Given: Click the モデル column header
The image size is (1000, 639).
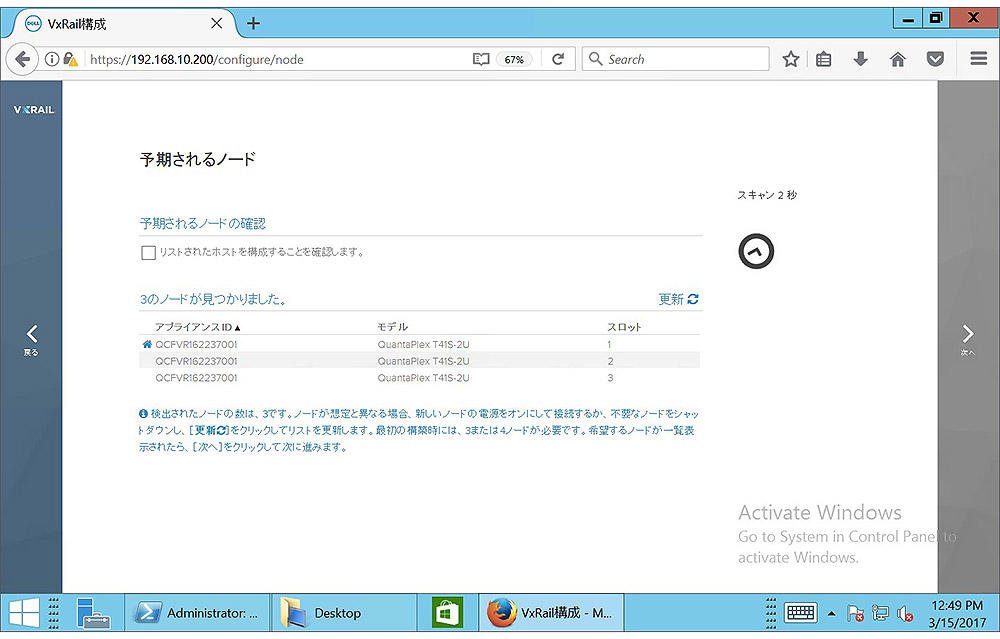Looking at the screenshot, I should 392,327.
